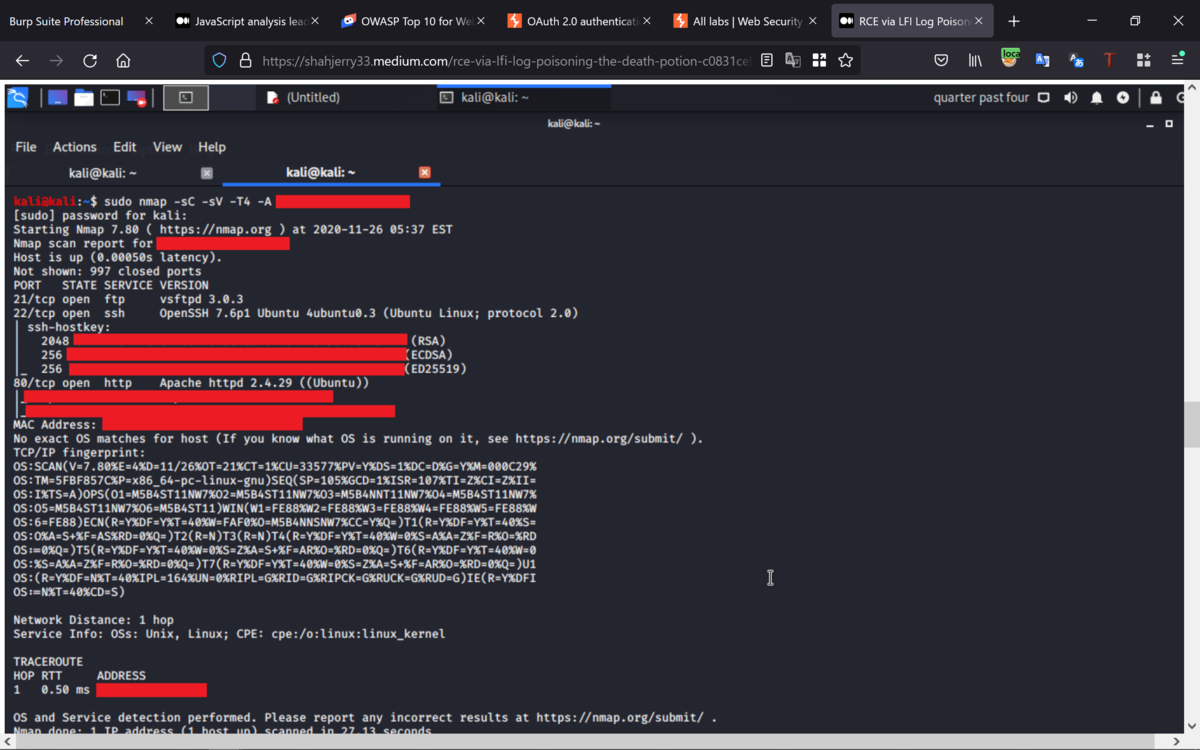
Task: Click the translate page icon in address bar
Action: click(x=793, y=61)
